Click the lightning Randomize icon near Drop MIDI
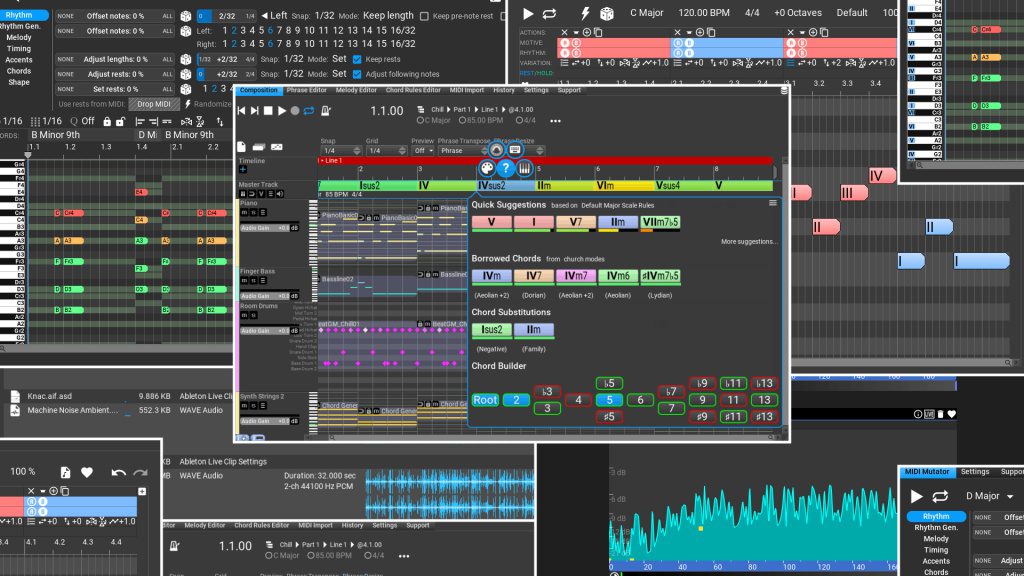Screen dimensions: 1024x576 click(x=188, y=104)
